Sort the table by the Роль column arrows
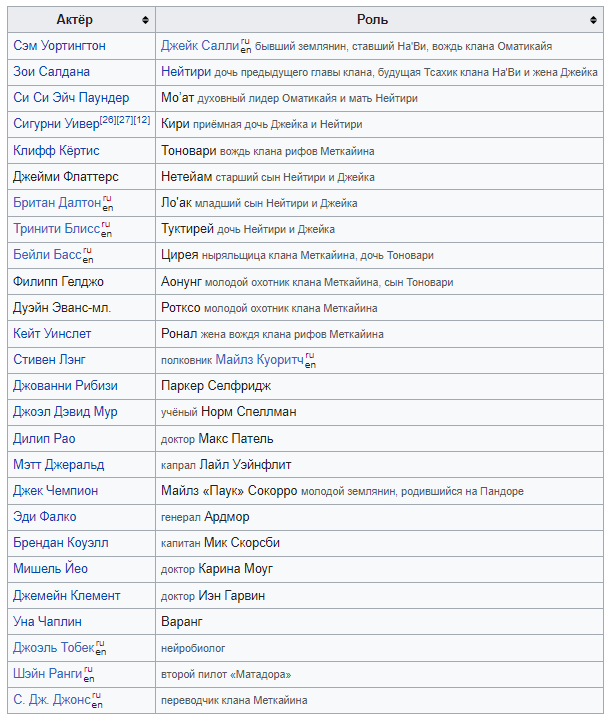Screen dimensions: 609x717 pos(593,20)
